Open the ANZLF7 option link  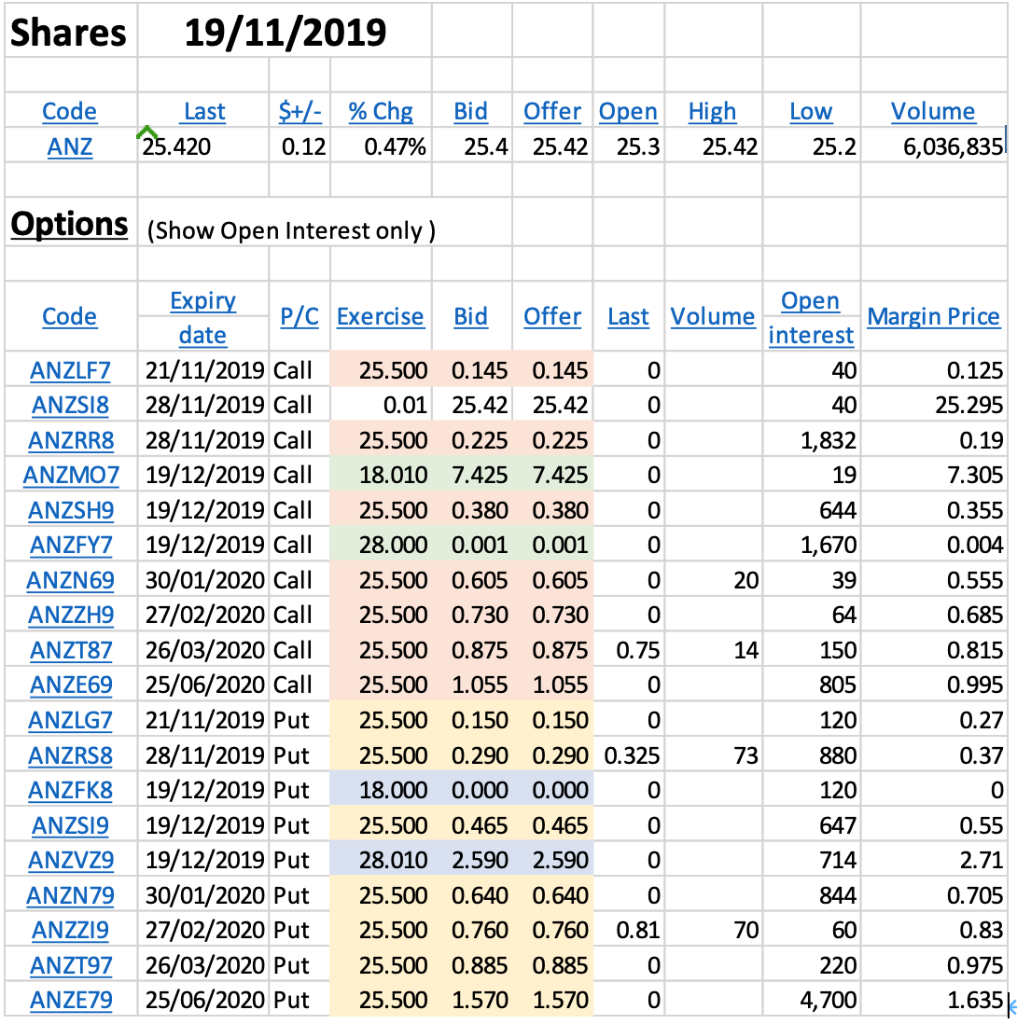[x=71, y=370]
